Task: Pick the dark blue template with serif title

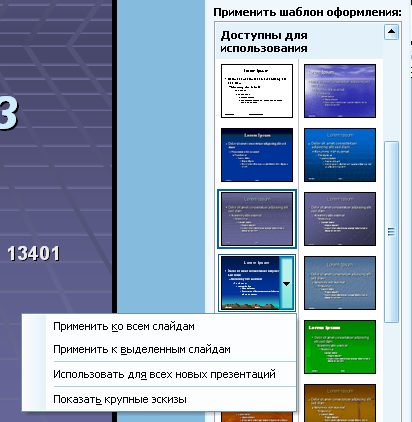Action: click(257, 155)
